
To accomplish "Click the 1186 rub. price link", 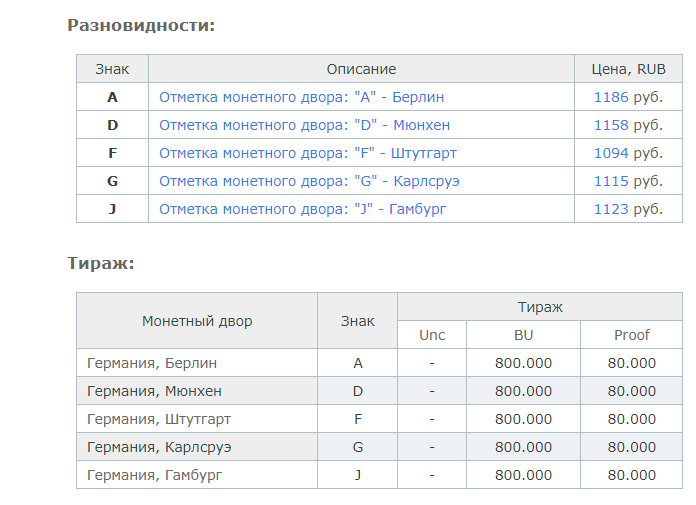I will [611, 97].
